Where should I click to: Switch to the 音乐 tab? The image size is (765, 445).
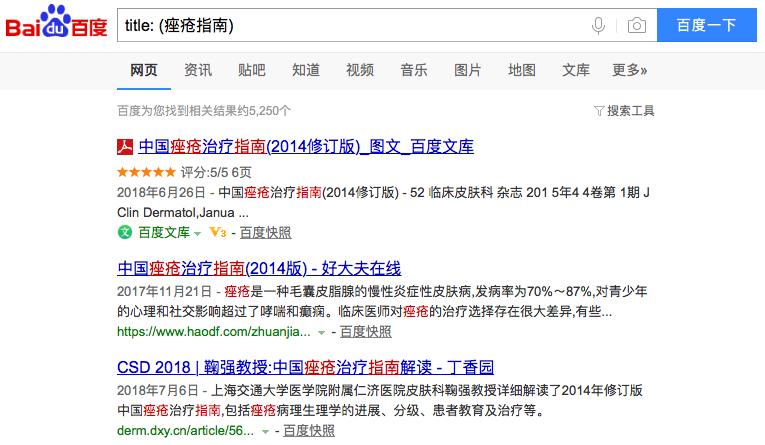pyautogui.click(x=414, y=70)
